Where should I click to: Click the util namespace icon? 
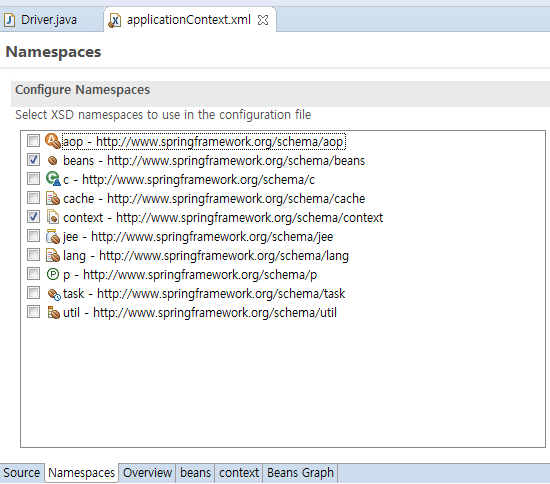53,312
